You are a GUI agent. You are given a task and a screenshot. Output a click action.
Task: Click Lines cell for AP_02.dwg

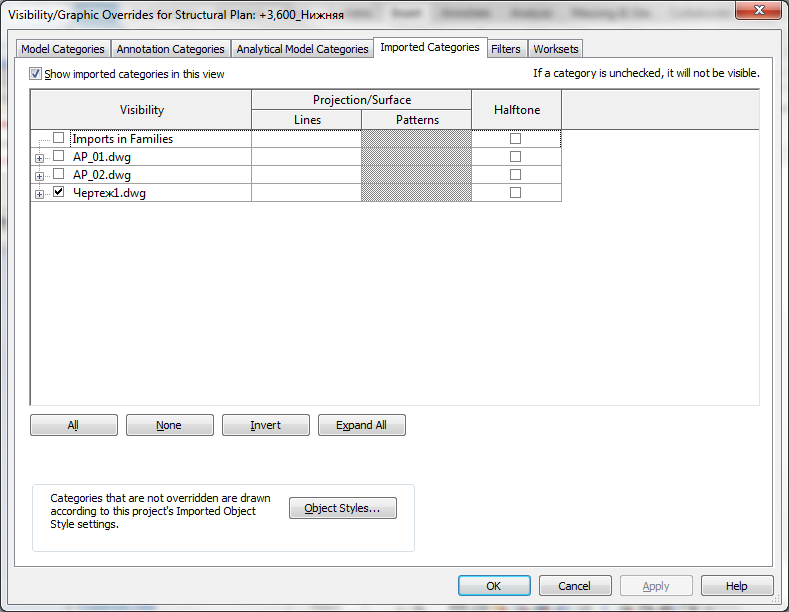point(306,175)
